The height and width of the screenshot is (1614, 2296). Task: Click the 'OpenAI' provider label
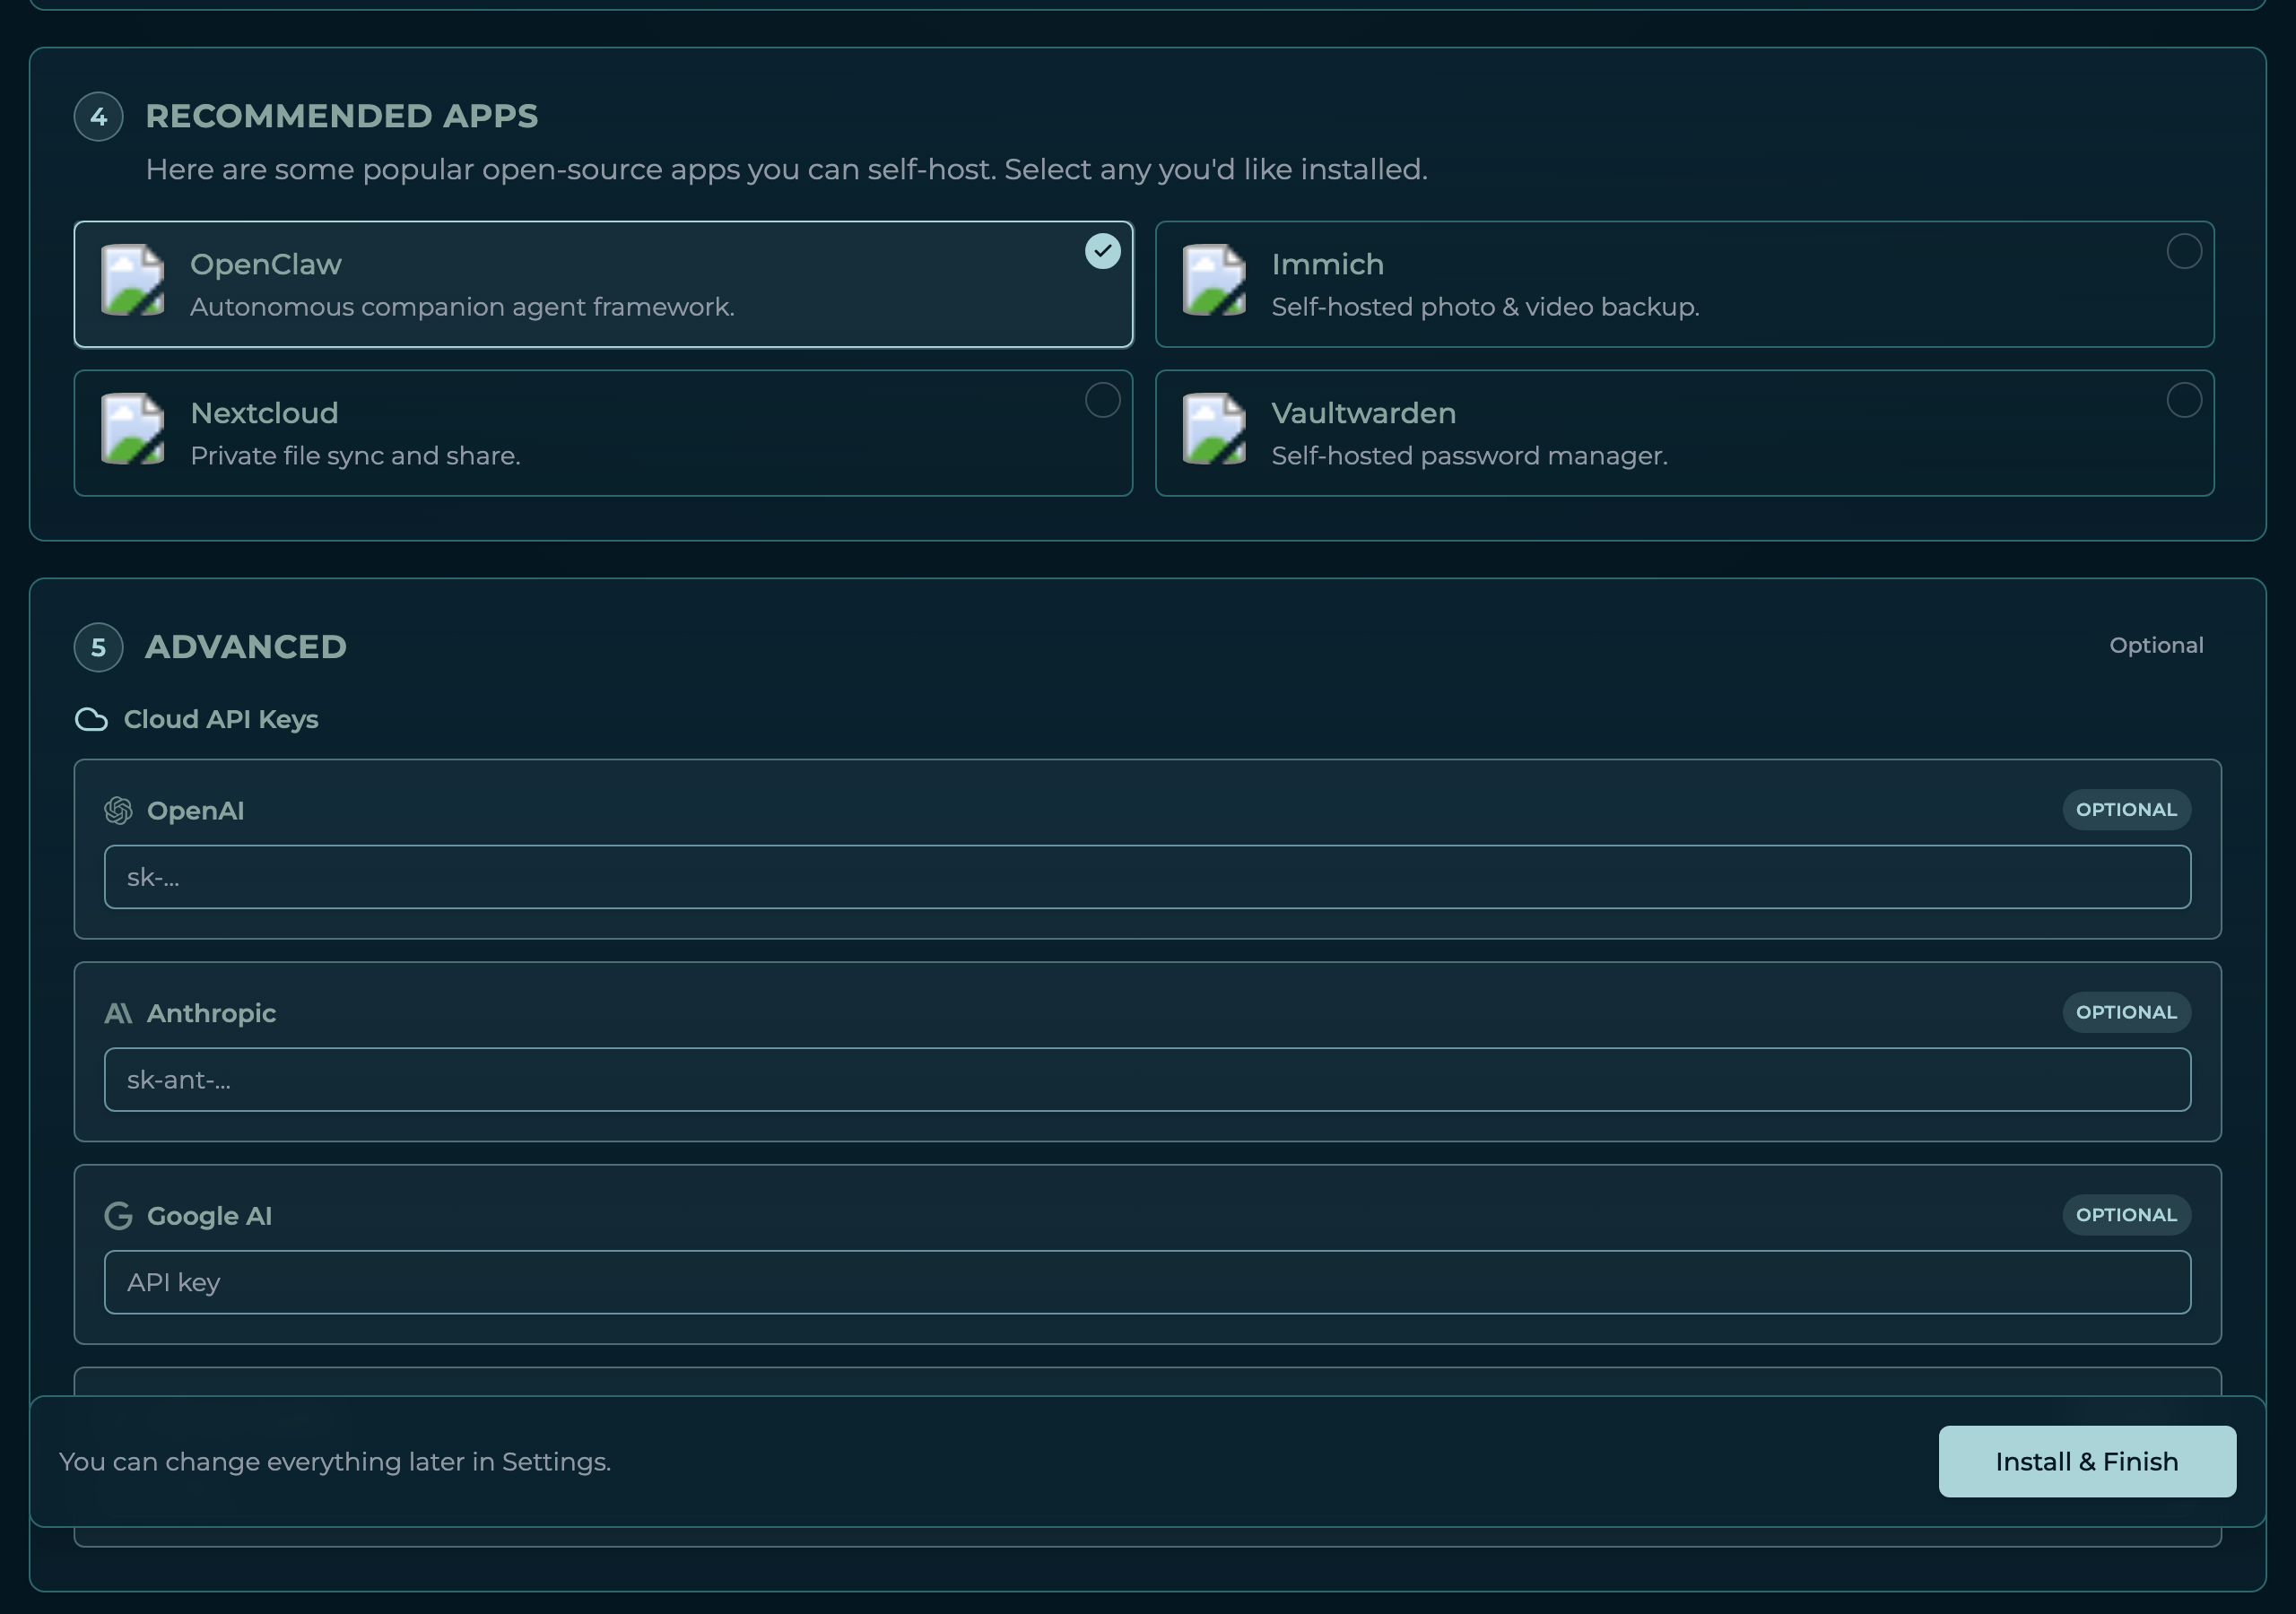coord(195,811)
